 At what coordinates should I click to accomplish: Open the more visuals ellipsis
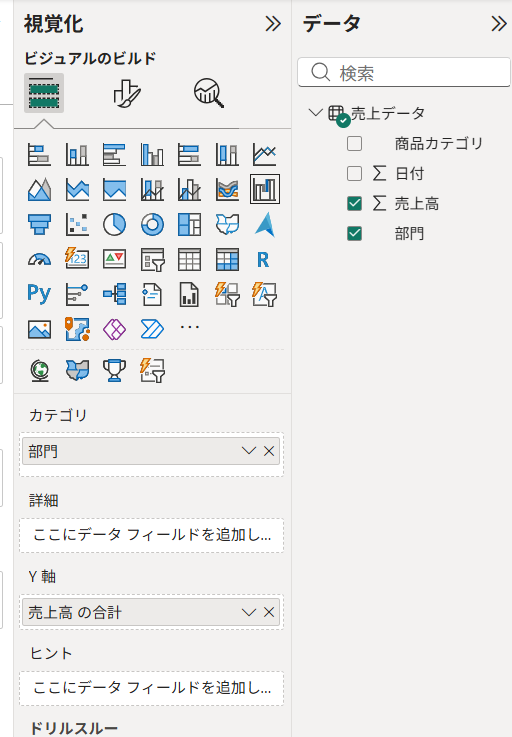point(189,327)
